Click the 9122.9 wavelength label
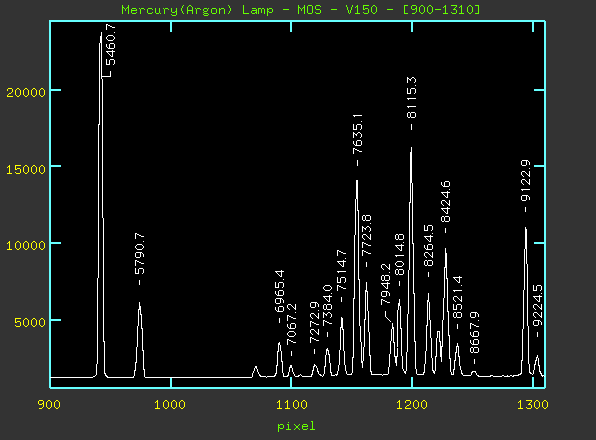The image size is (596, 440). 525,180
